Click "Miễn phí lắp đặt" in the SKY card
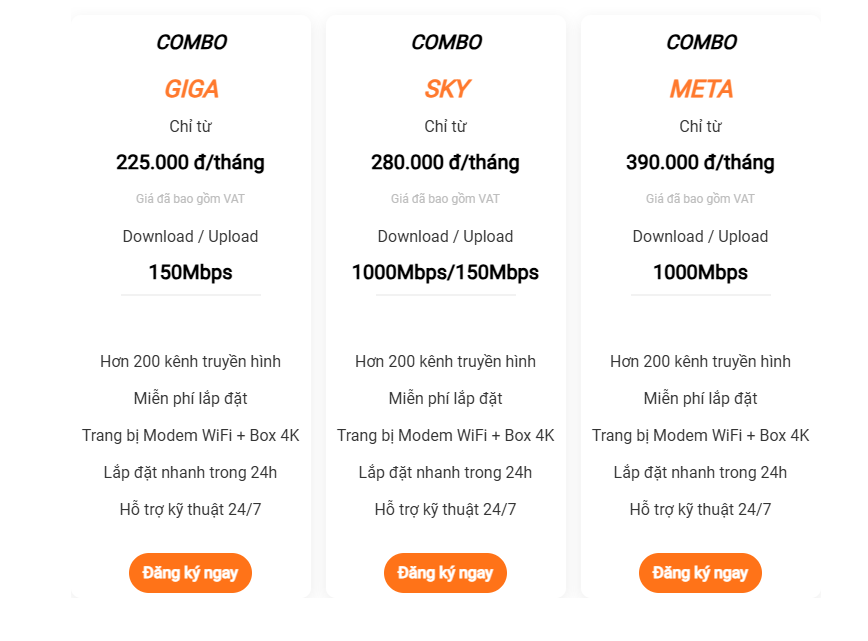This screenshot has width=868, height=641. [x=445, y=398]
